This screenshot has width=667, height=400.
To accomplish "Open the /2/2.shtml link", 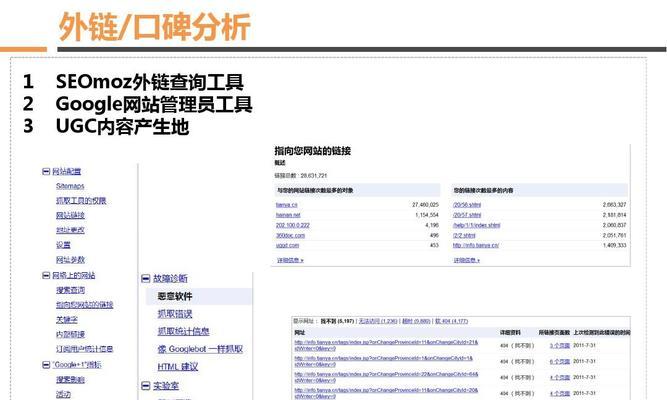I will click(464, 235).
